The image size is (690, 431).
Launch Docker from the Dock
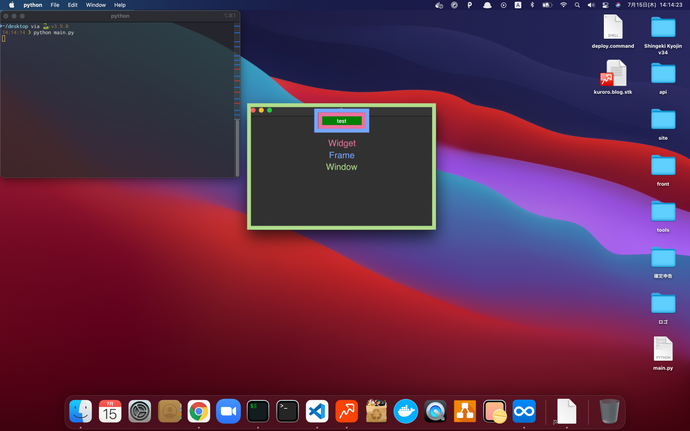[406, 411]
